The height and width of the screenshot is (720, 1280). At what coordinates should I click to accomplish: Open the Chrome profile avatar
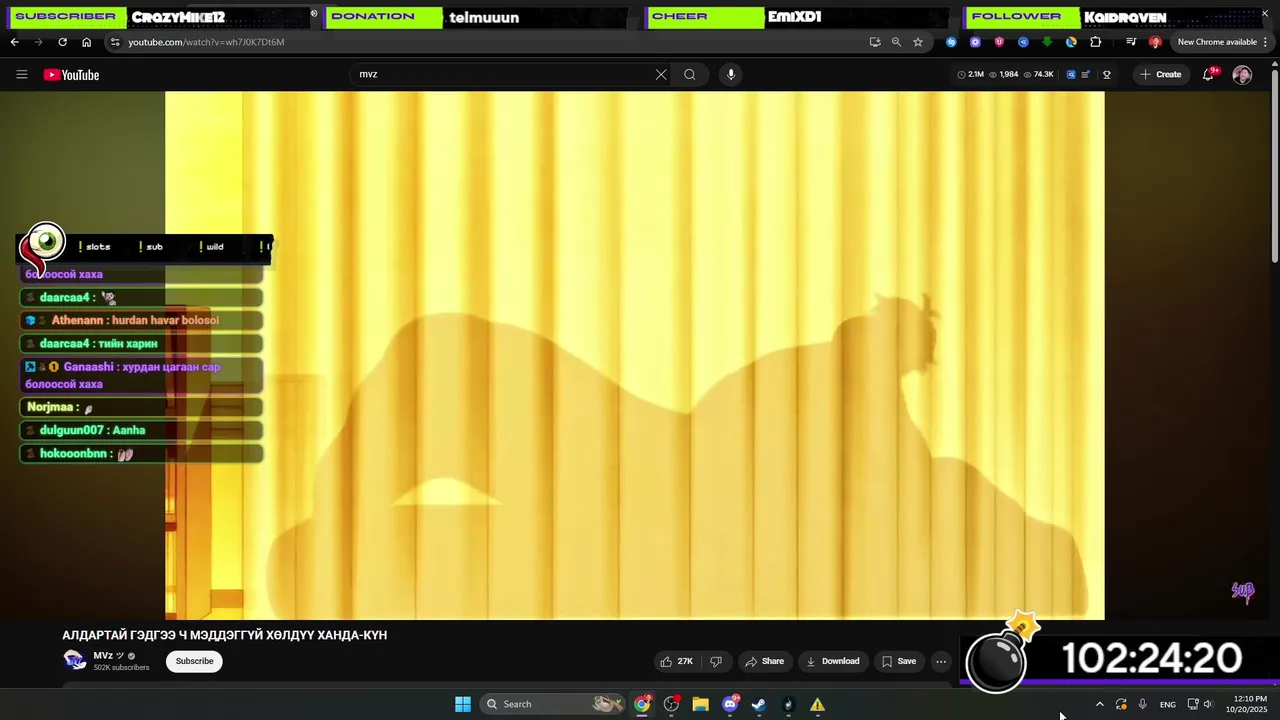click(1155, 42)
